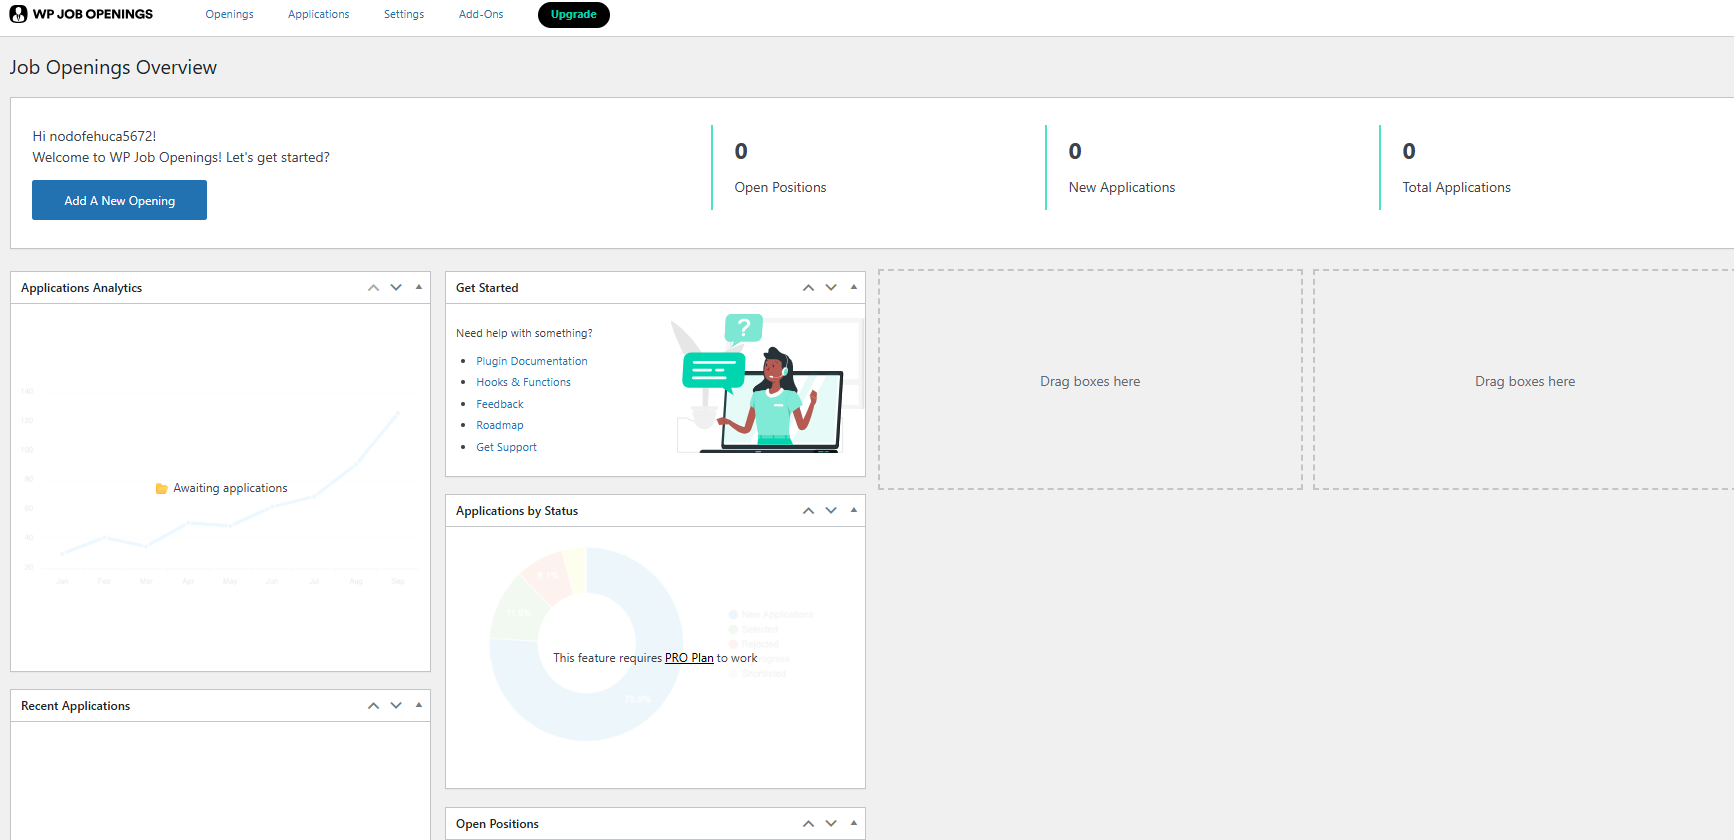Move Applications by Status box up
Screen dimensions: 1734x840
click(808, 511)
